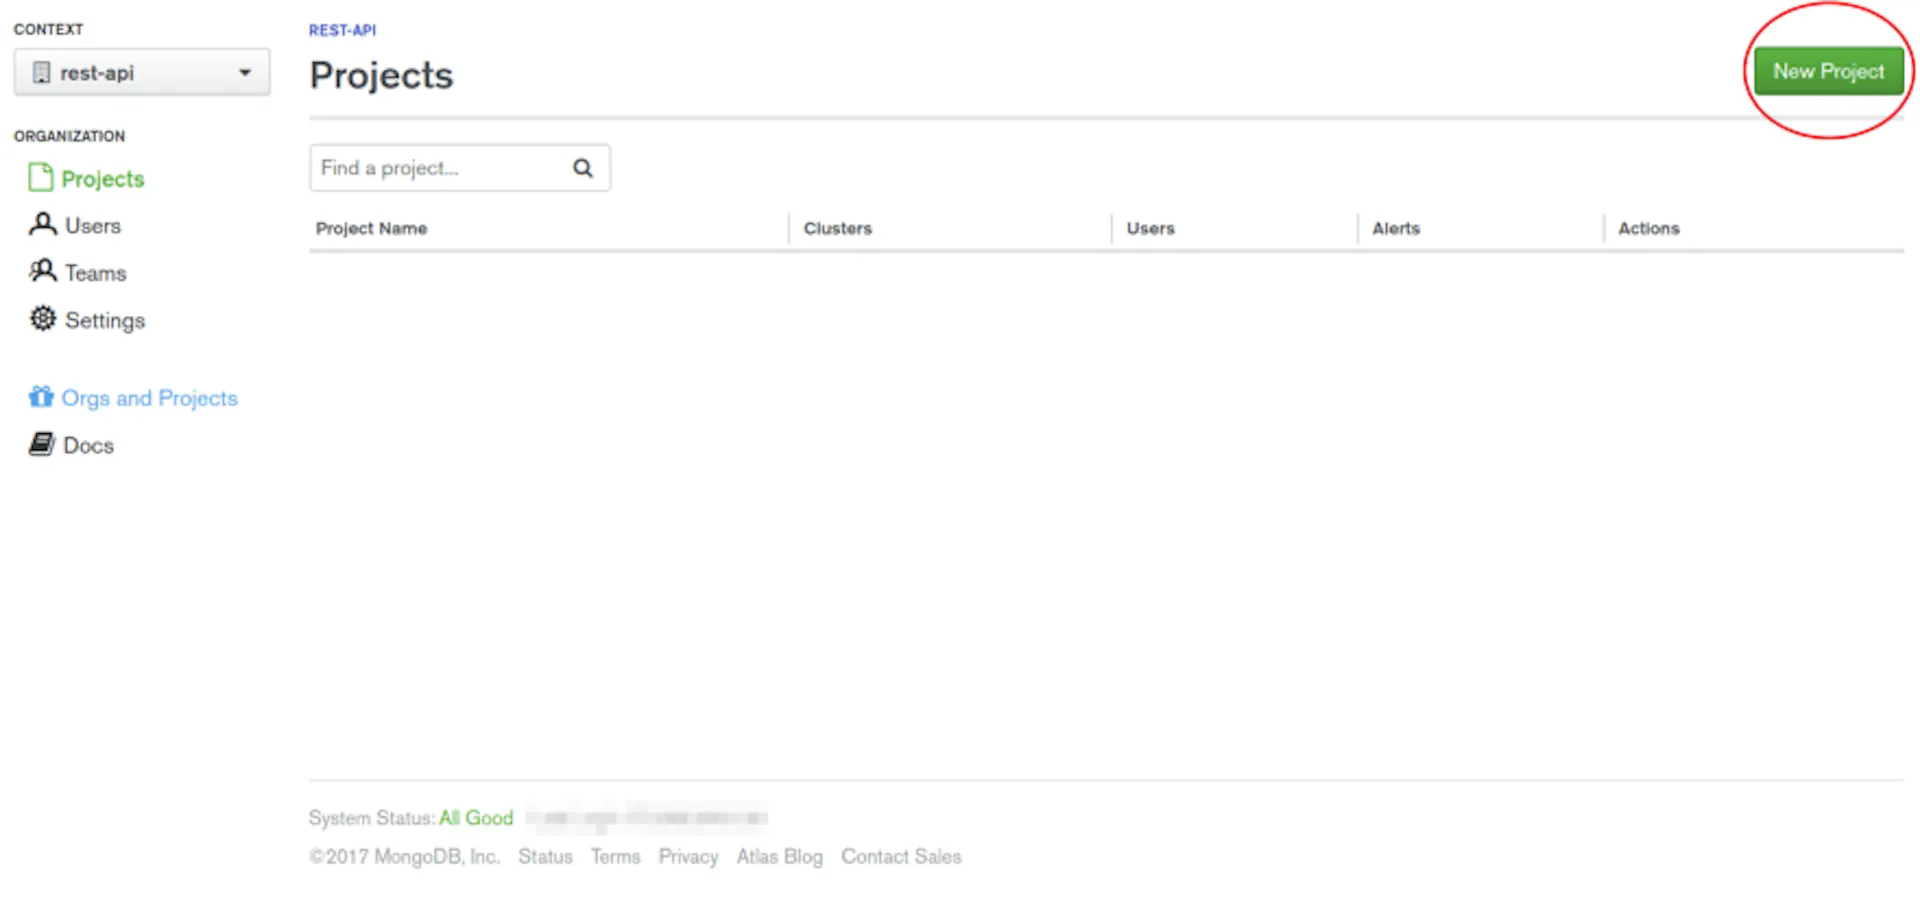
Task: Open the Orgs and Projects link
Action: pos(149,398)
